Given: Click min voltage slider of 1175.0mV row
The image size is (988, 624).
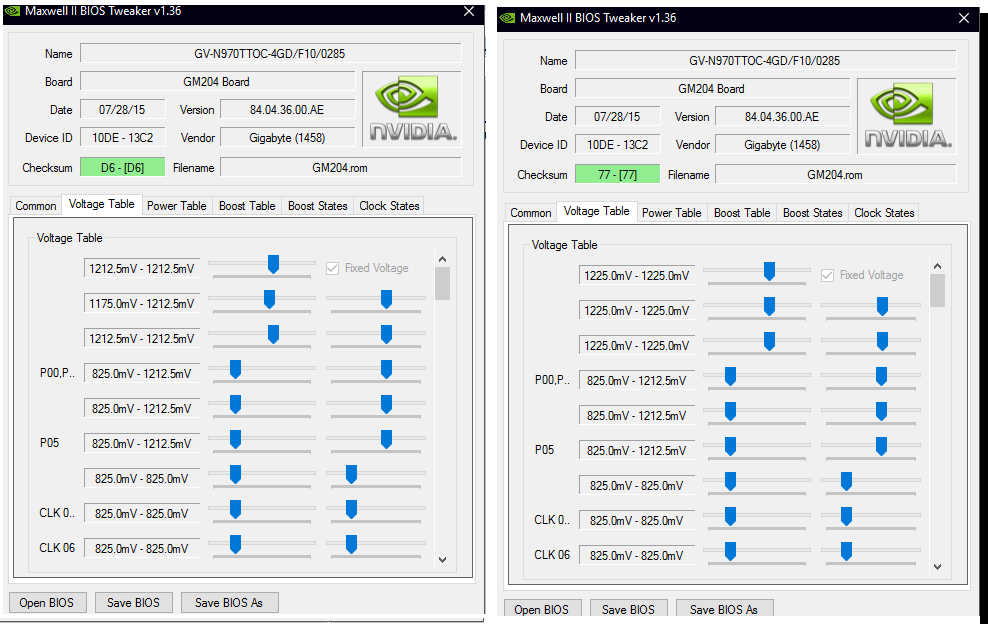Looking at the screenshot, I should 269,299.
